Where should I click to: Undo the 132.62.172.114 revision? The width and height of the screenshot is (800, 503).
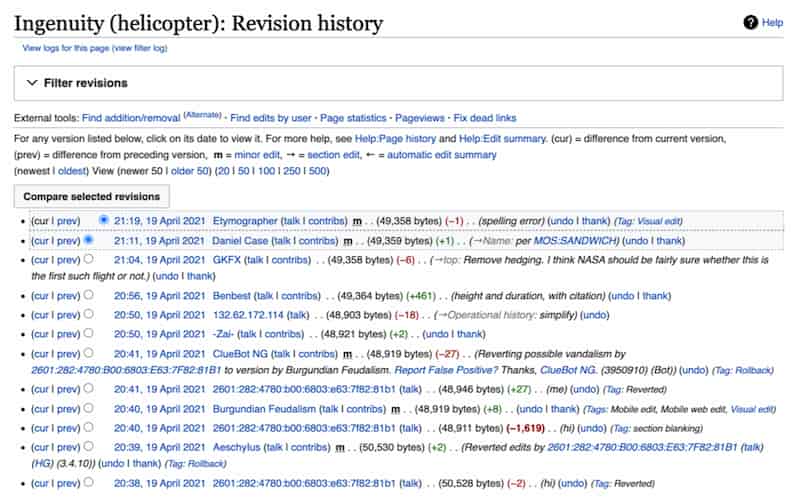[594, 315]
